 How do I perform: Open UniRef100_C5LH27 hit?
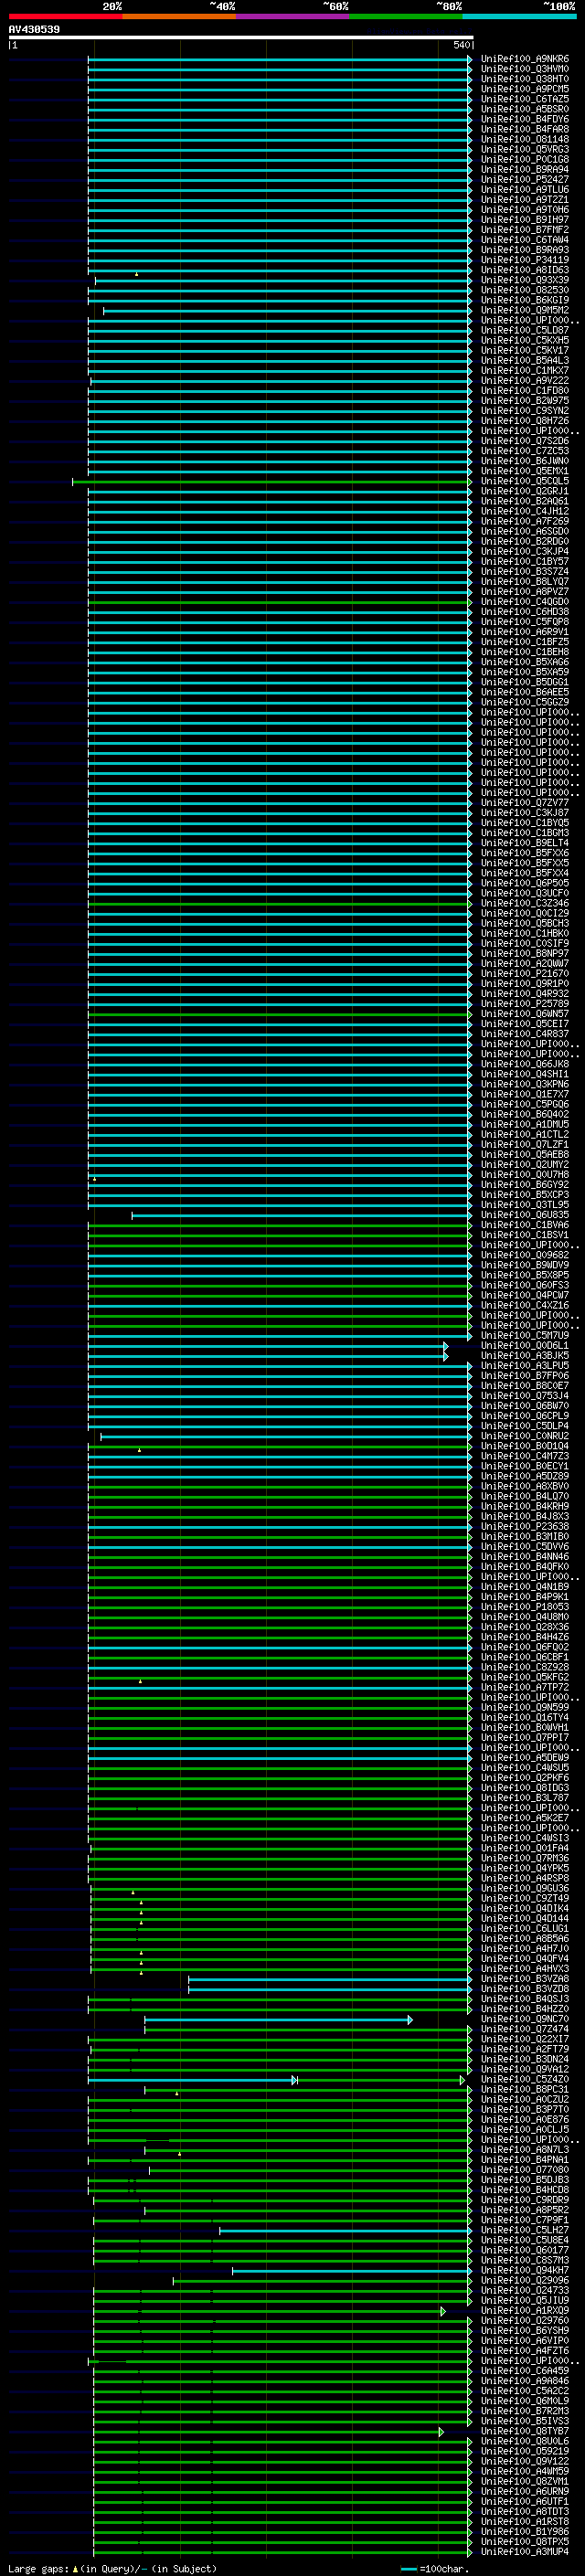[x=525, y=2230]
